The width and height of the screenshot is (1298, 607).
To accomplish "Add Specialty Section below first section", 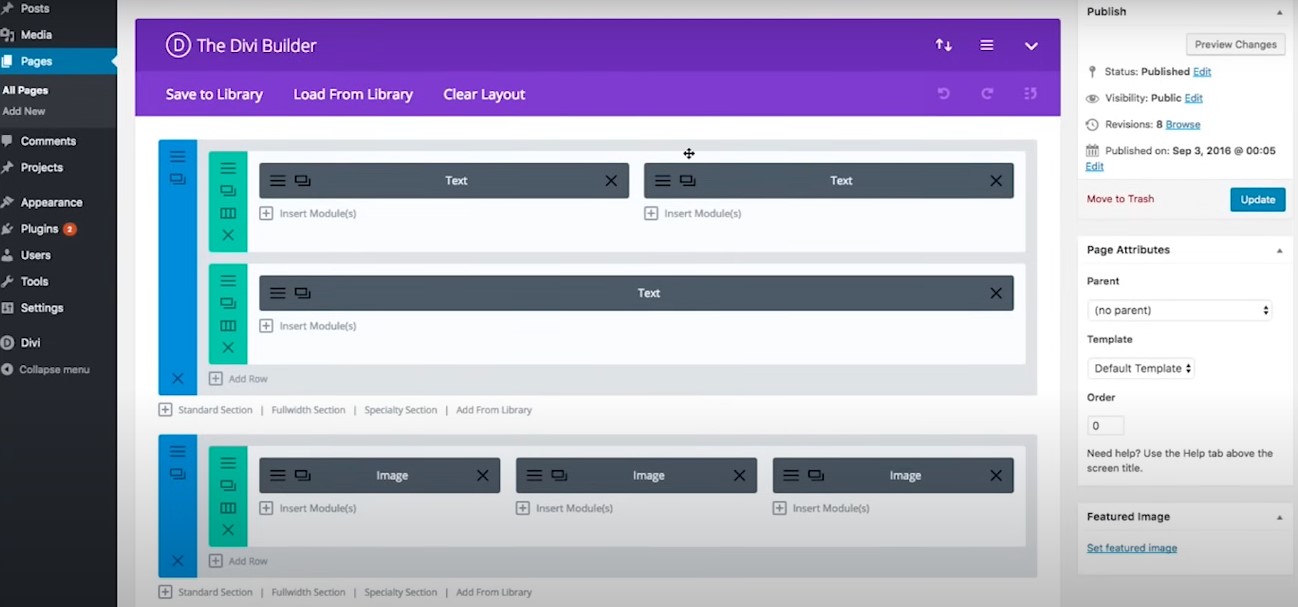I will 401,410.
